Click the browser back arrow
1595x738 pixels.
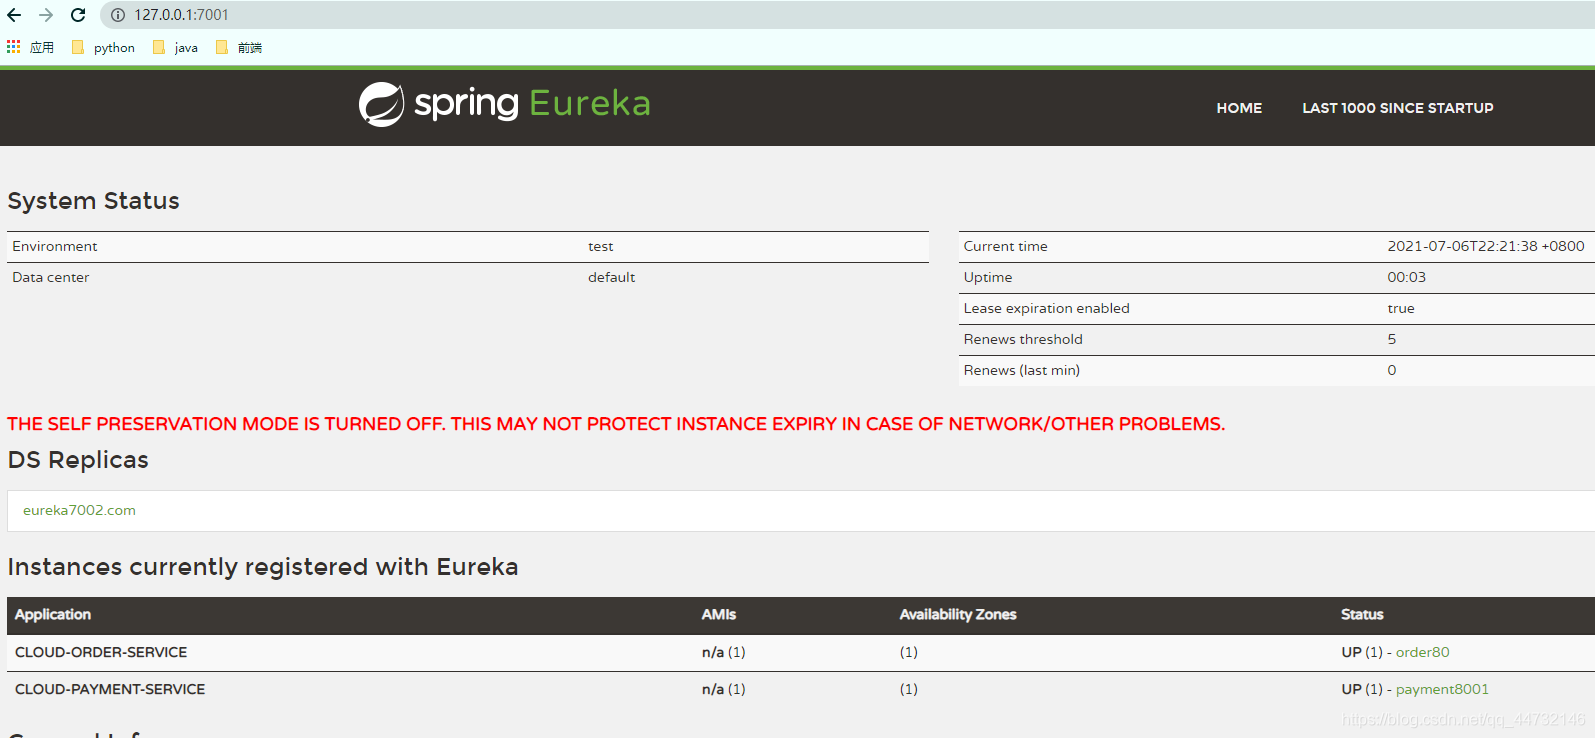click(x=14, y=15)
